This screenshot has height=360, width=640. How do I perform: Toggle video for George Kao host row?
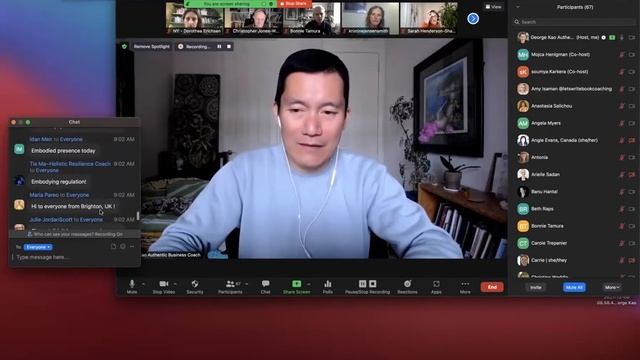click(632, 37)
